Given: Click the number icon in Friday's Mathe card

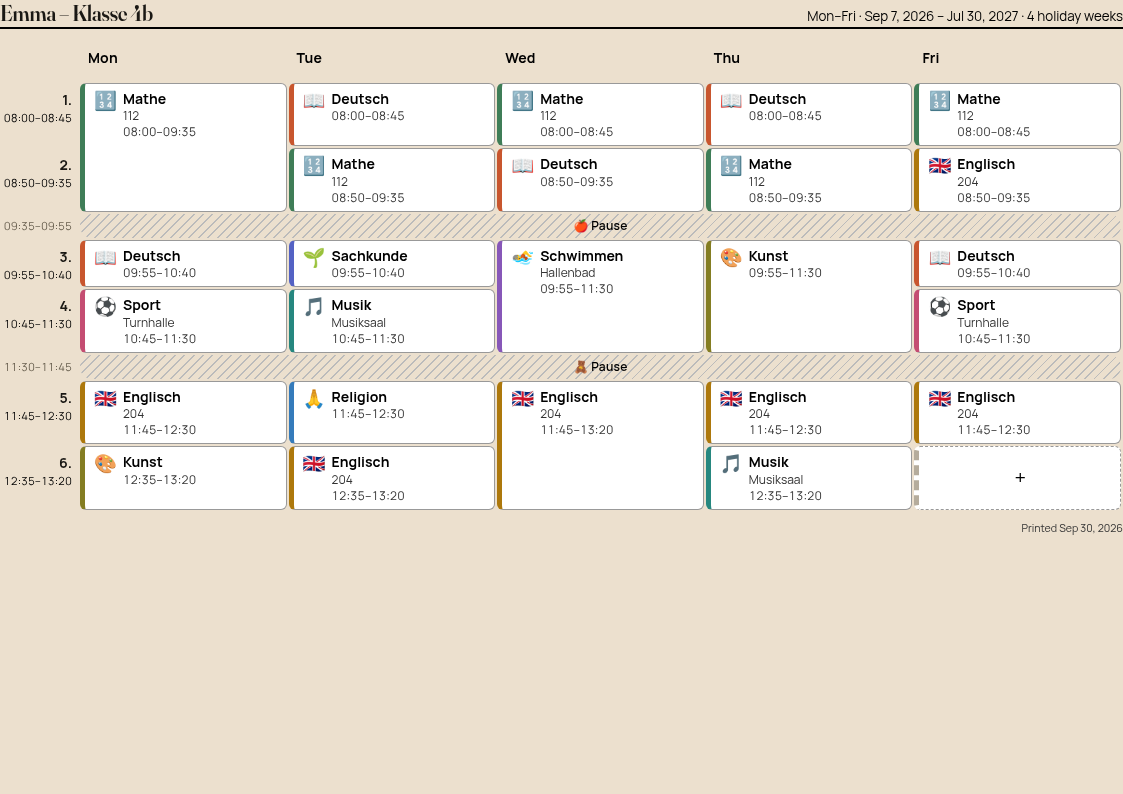Looking at the screenshot, I should click(x=940, y=101).
